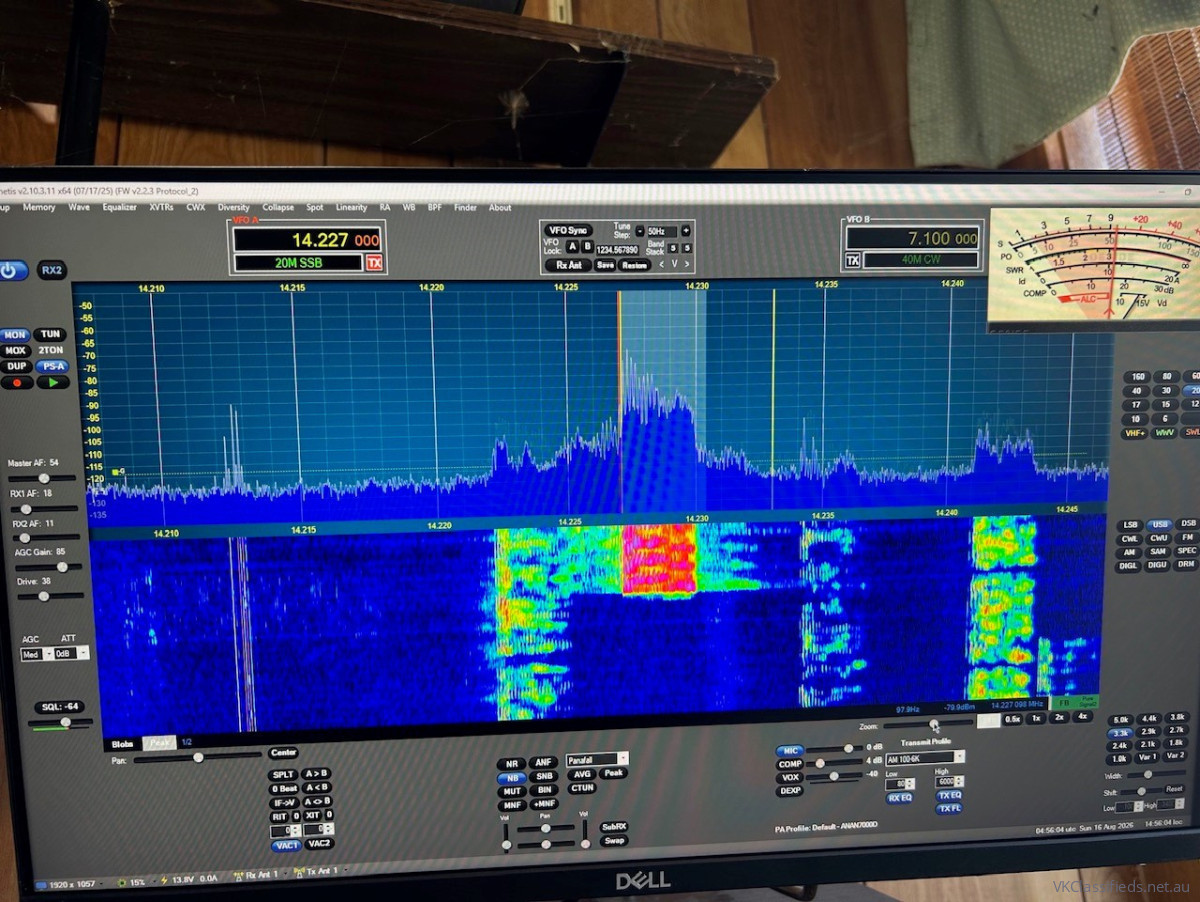The height and width of the screenshot is (902, 1200).
Task: Click the left arrow beside Restore
Action: click(x=661, y=265)
